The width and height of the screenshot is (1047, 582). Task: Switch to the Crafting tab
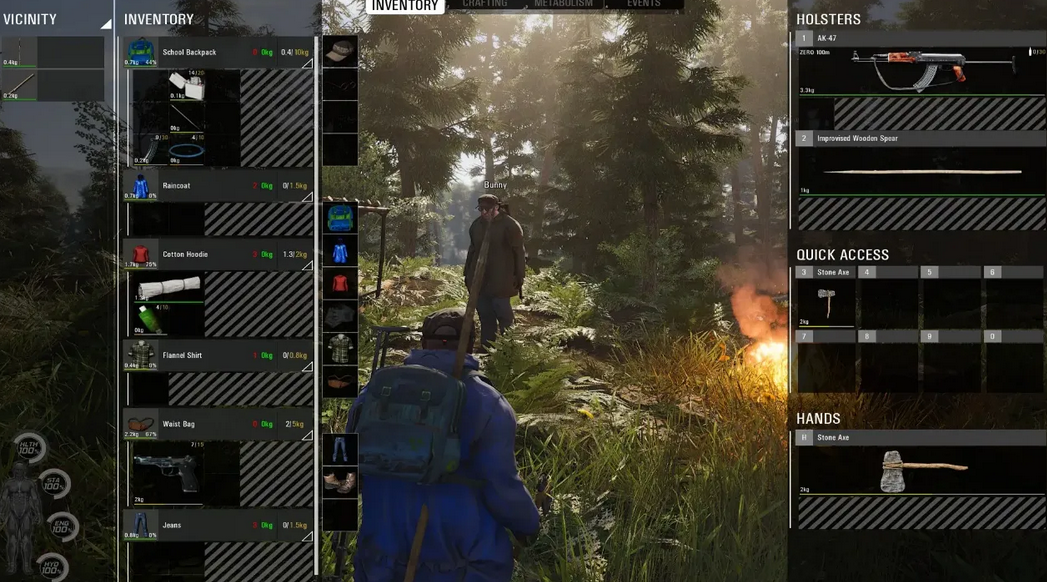tap(484, 4)
